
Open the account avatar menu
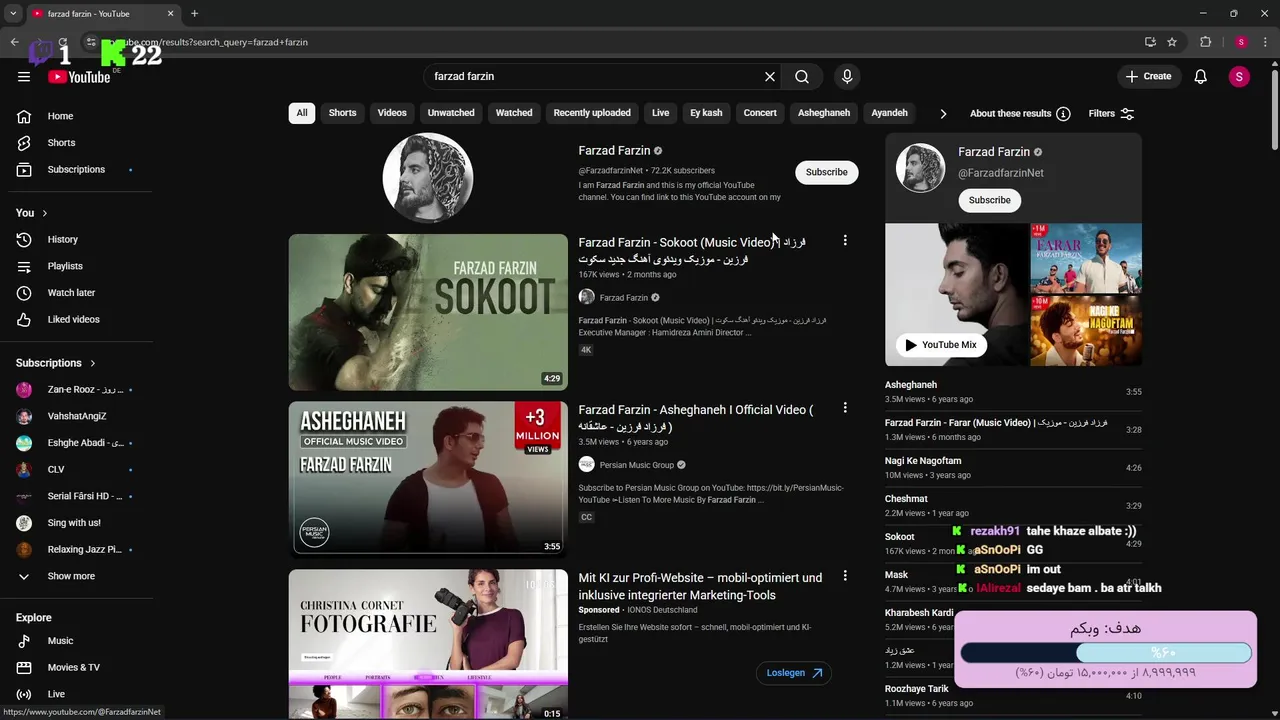coord(1239,76)
